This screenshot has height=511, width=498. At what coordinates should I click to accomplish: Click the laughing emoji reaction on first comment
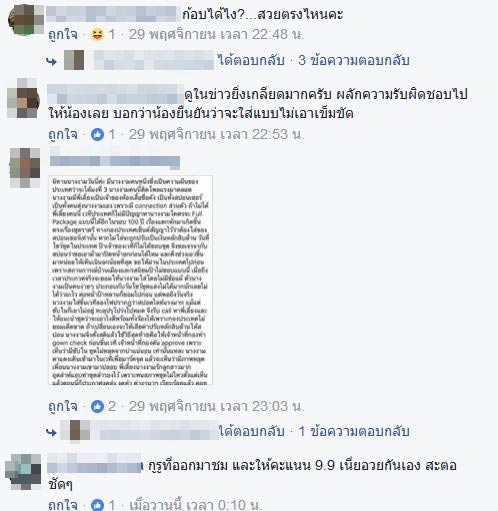(97, 34)
